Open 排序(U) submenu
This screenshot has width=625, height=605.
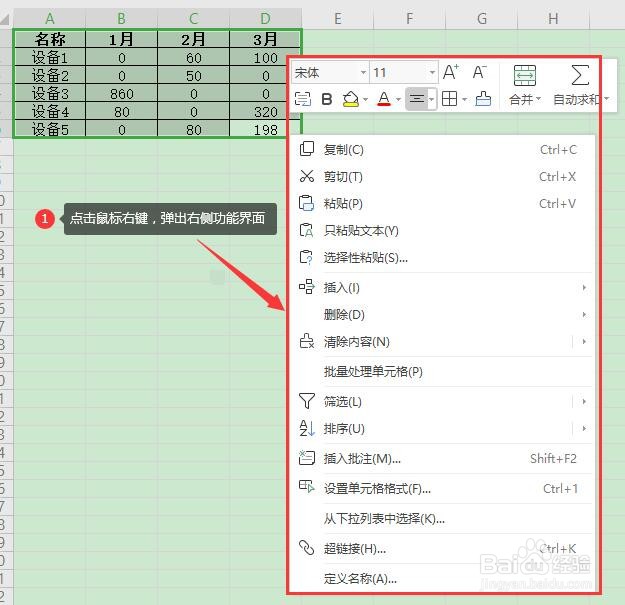tap(441, 428)
